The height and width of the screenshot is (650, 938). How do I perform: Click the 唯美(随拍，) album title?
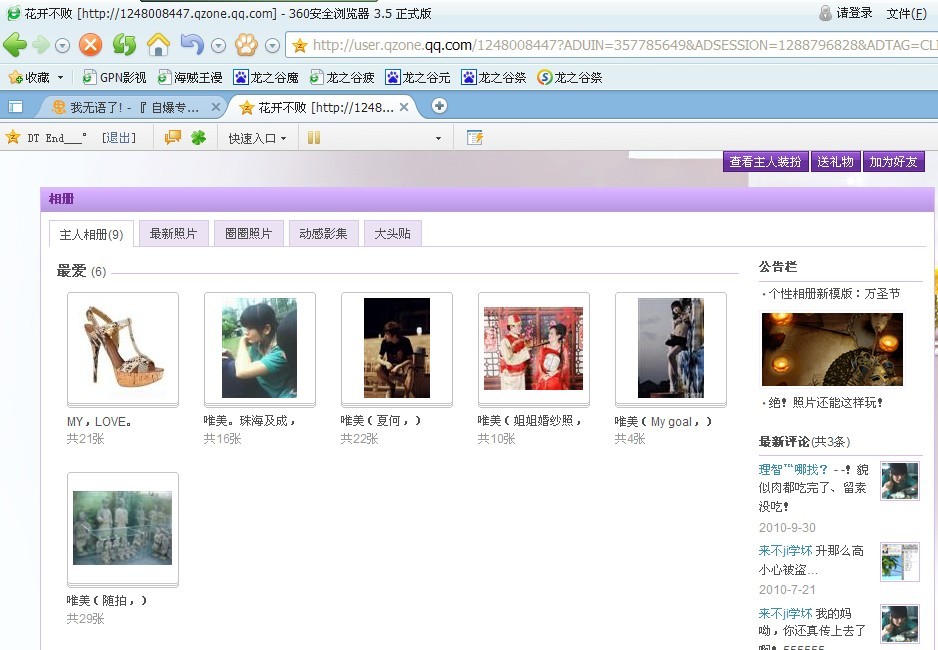(106, 600)
